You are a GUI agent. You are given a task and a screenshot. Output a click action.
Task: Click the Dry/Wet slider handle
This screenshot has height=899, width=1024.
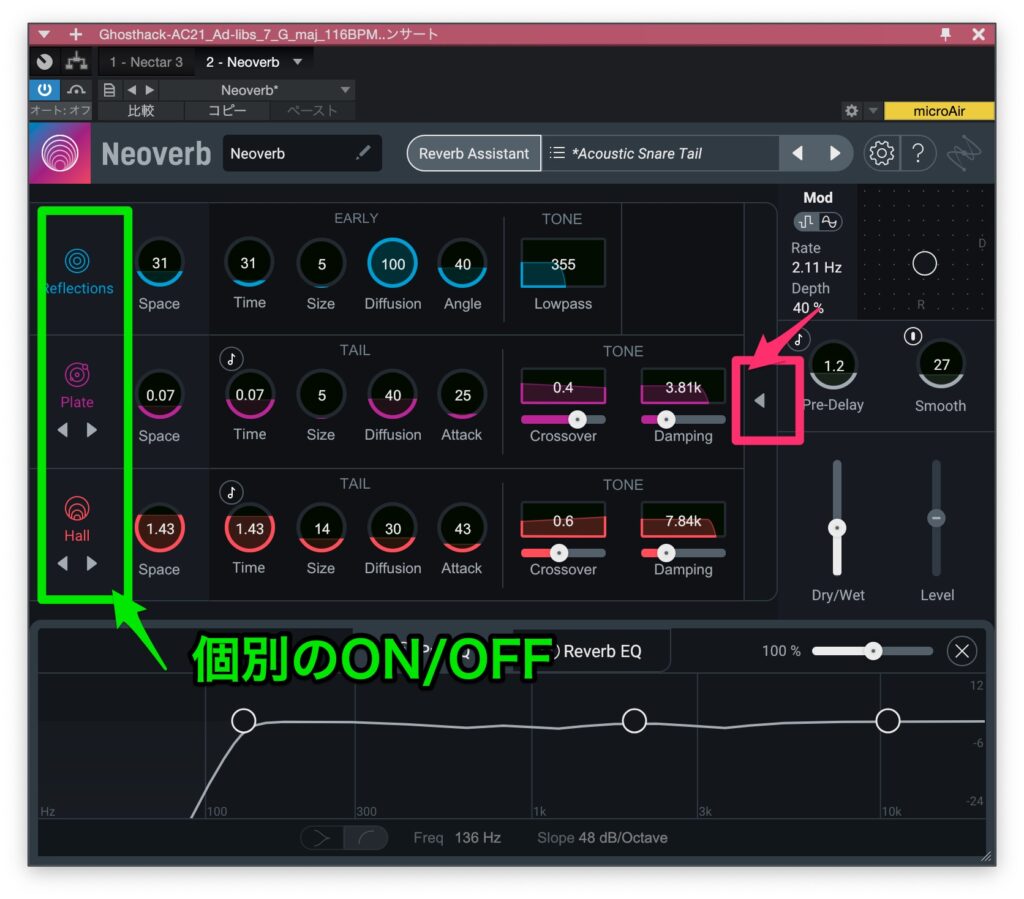pos(838,528)
